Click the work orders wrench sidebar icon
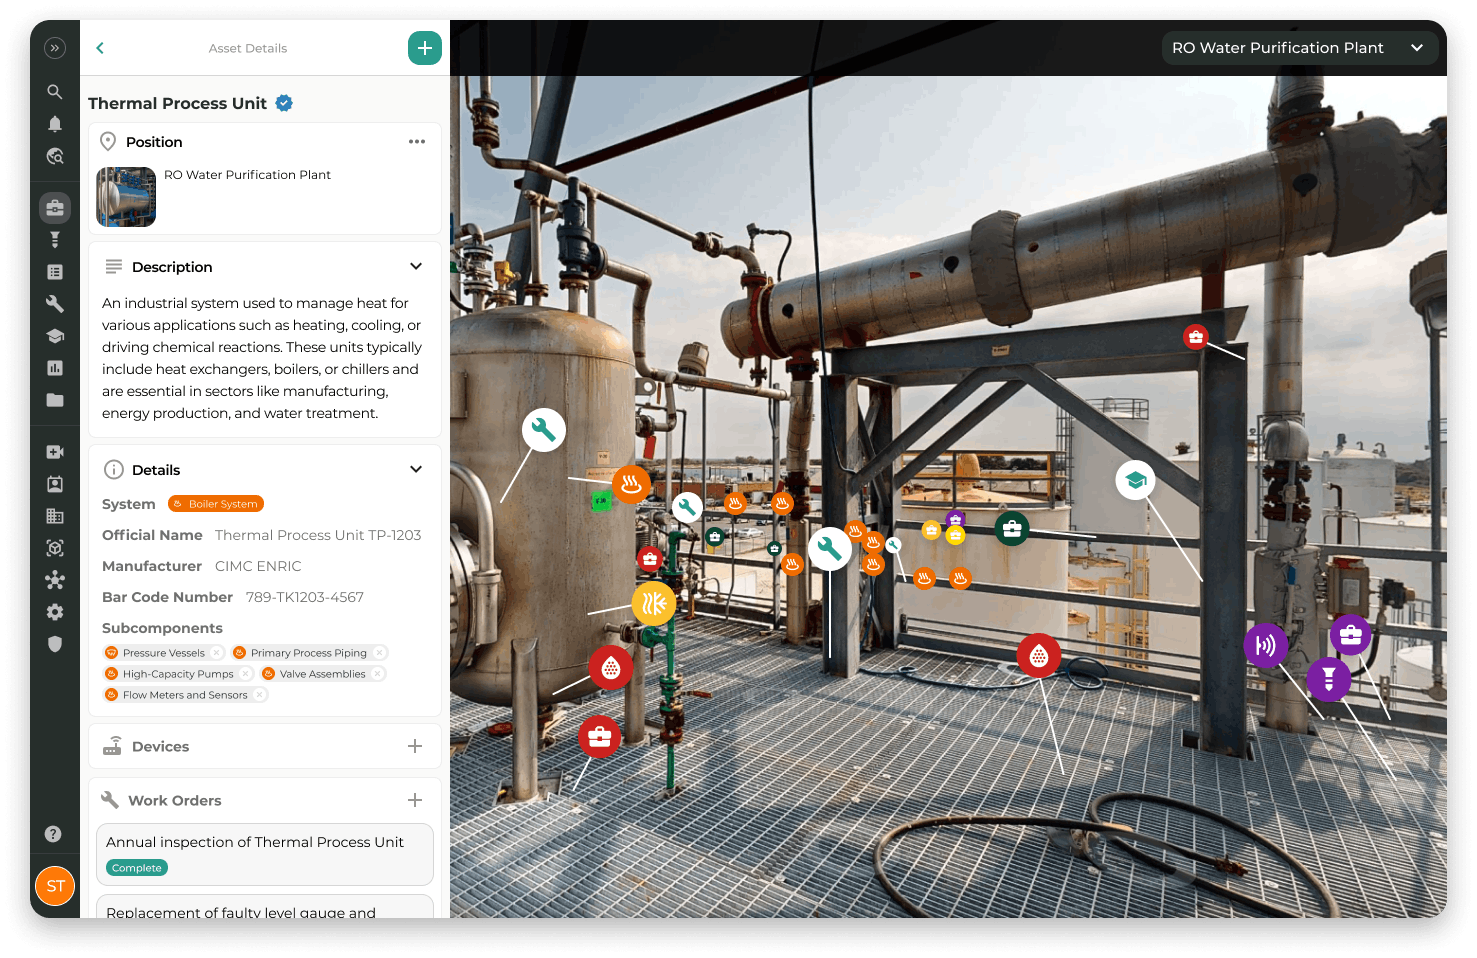This screenshot has height=958, width=1477. [x=55, y=304]
